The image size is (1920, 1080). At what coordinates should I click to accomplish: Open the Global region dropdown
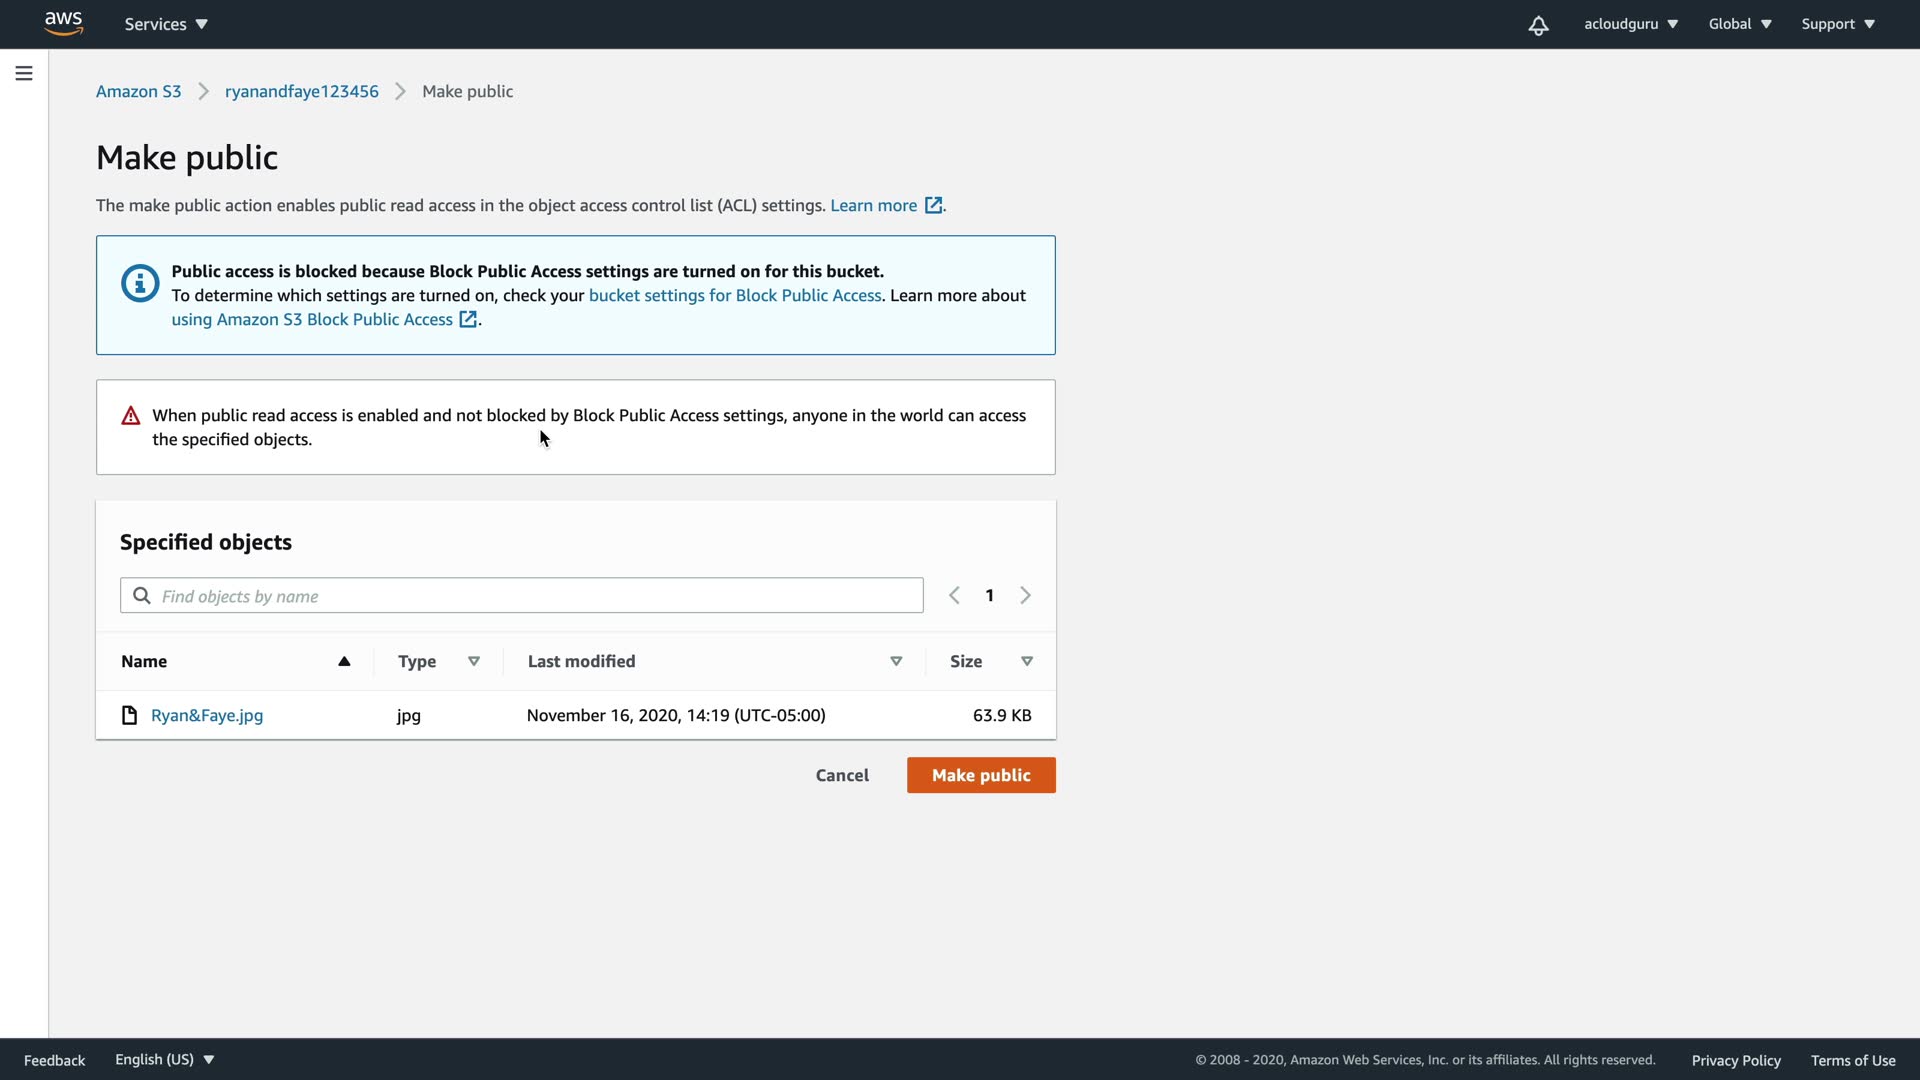point(1739,24)
